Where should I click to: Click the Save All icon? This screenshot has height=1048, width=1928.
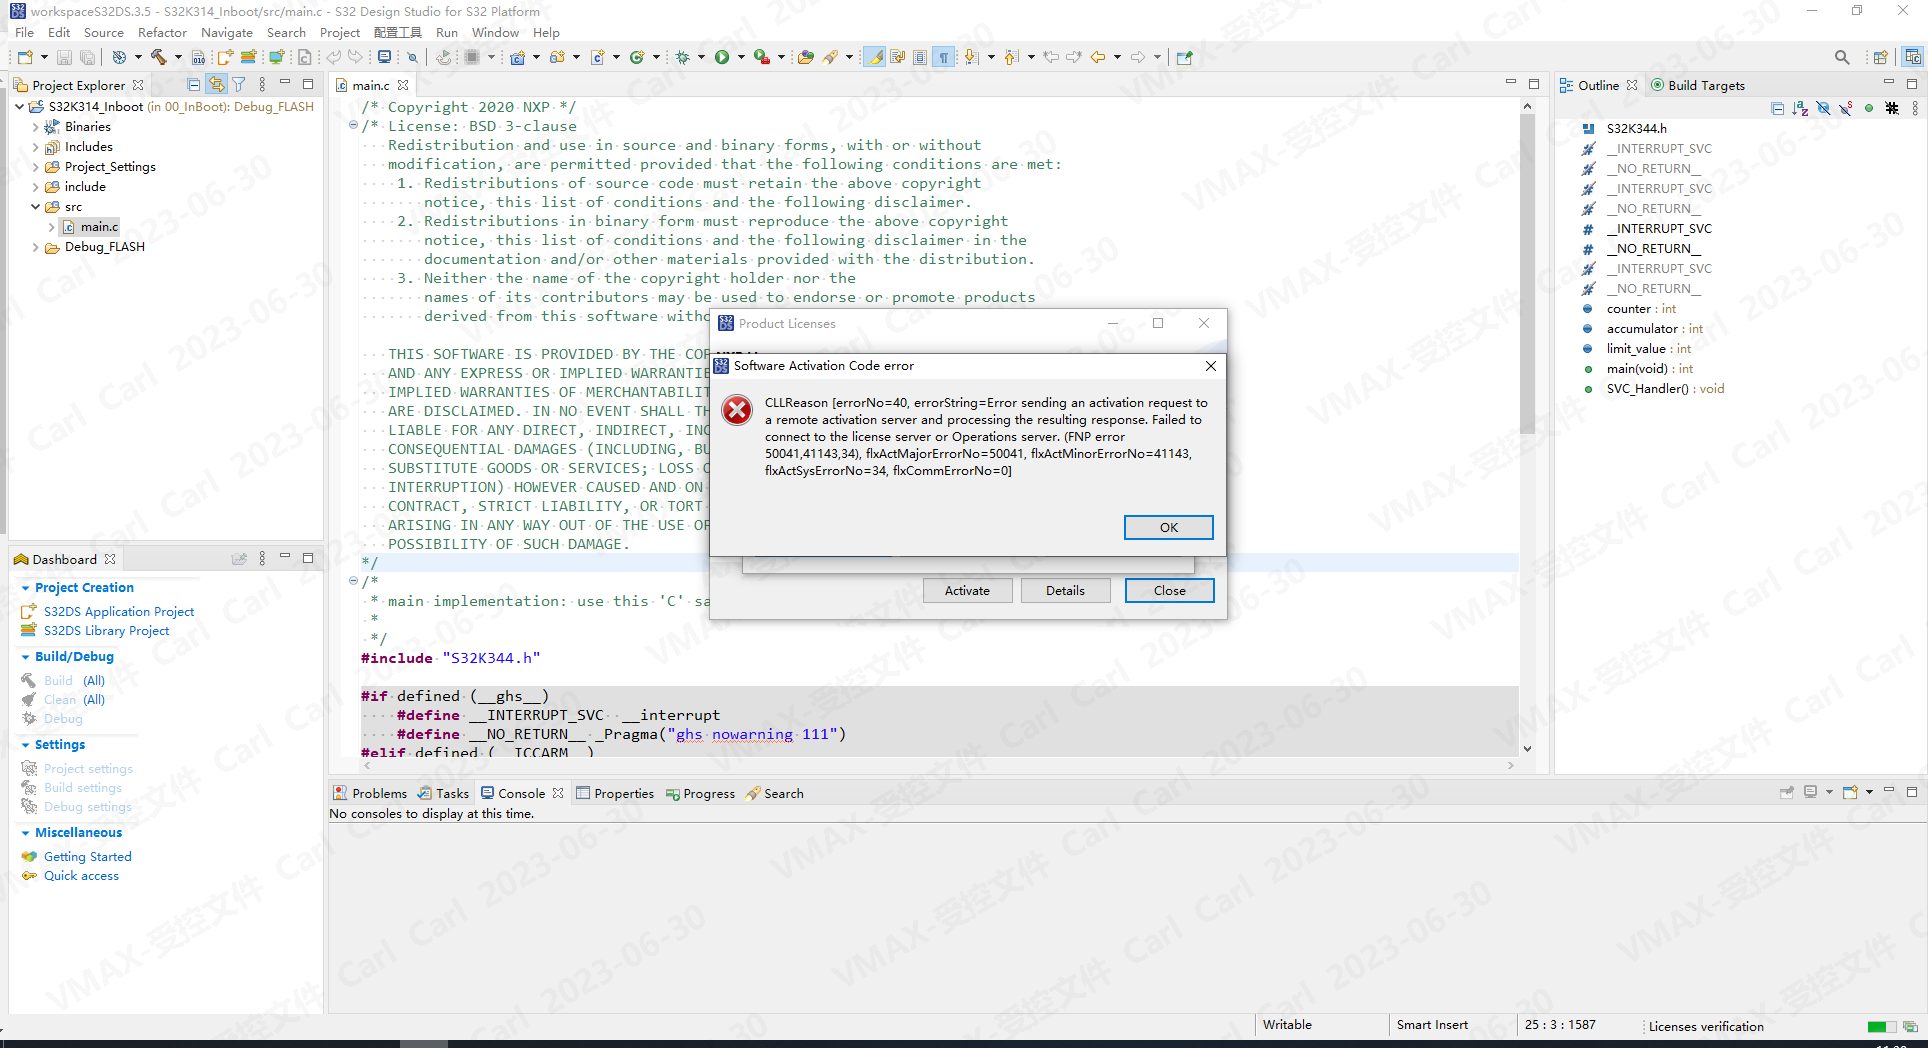tap(87, 57)
